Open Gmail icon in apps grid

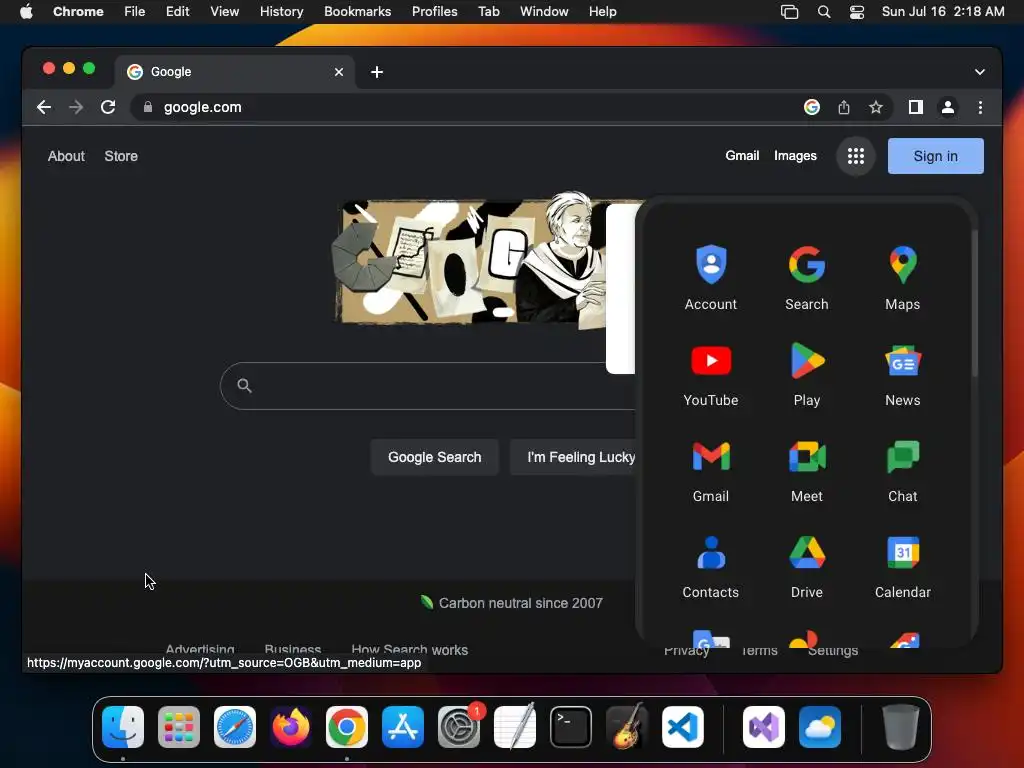711,470
